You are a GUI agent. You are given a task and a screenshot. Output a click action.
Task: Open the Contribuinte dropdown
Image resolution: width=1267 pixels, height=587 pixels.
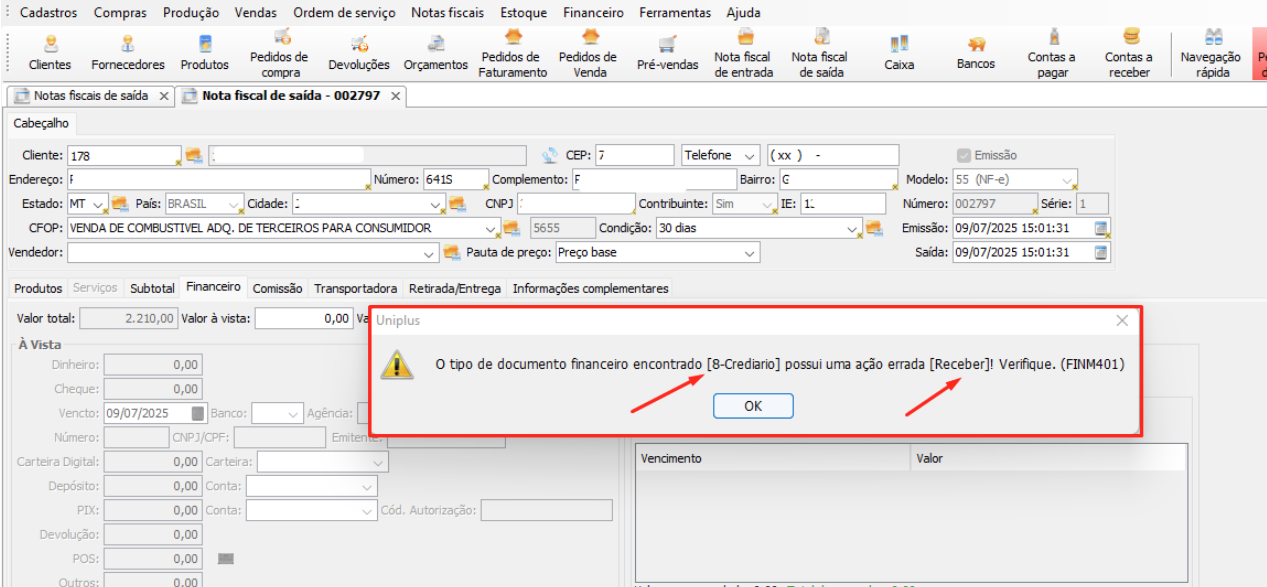(x=768, y=204)
